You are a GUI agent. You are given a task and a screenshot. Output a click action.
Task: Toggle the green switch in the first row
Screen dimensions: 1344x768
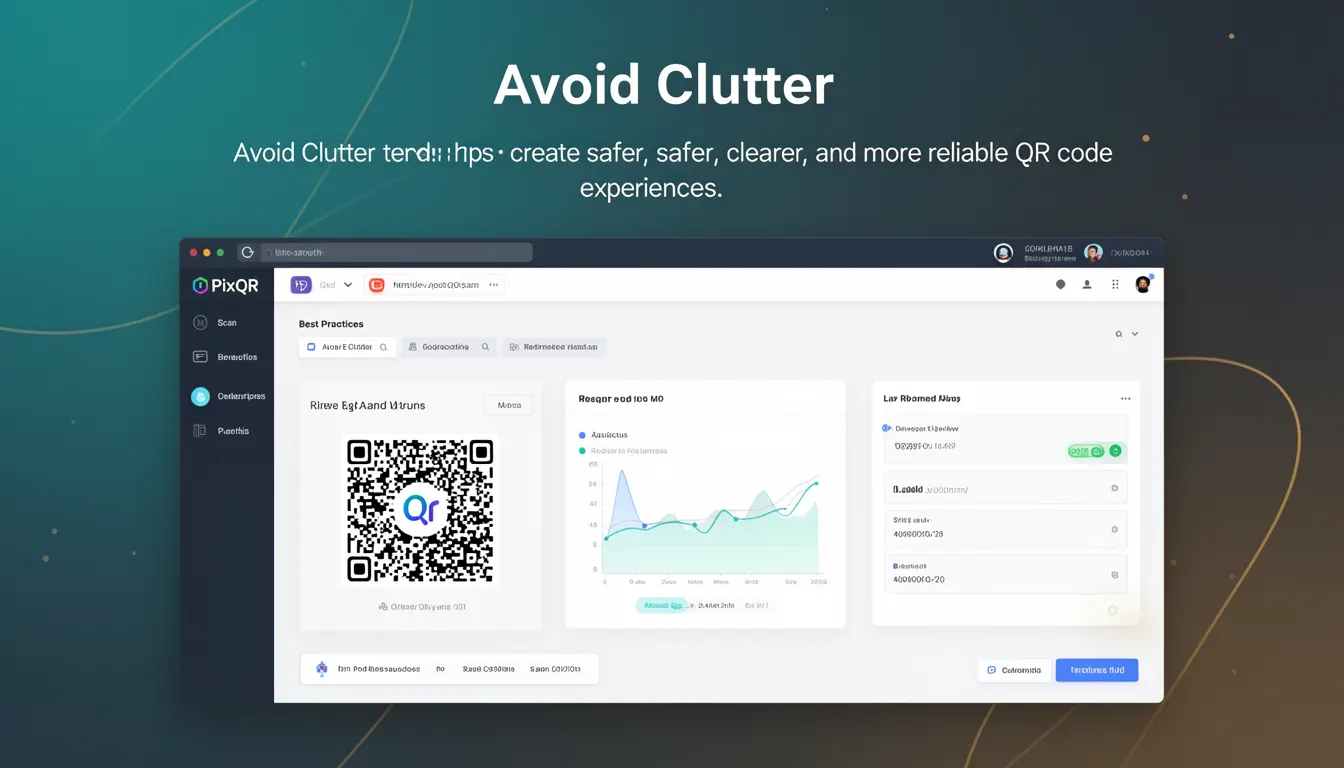click(1086, 451)
